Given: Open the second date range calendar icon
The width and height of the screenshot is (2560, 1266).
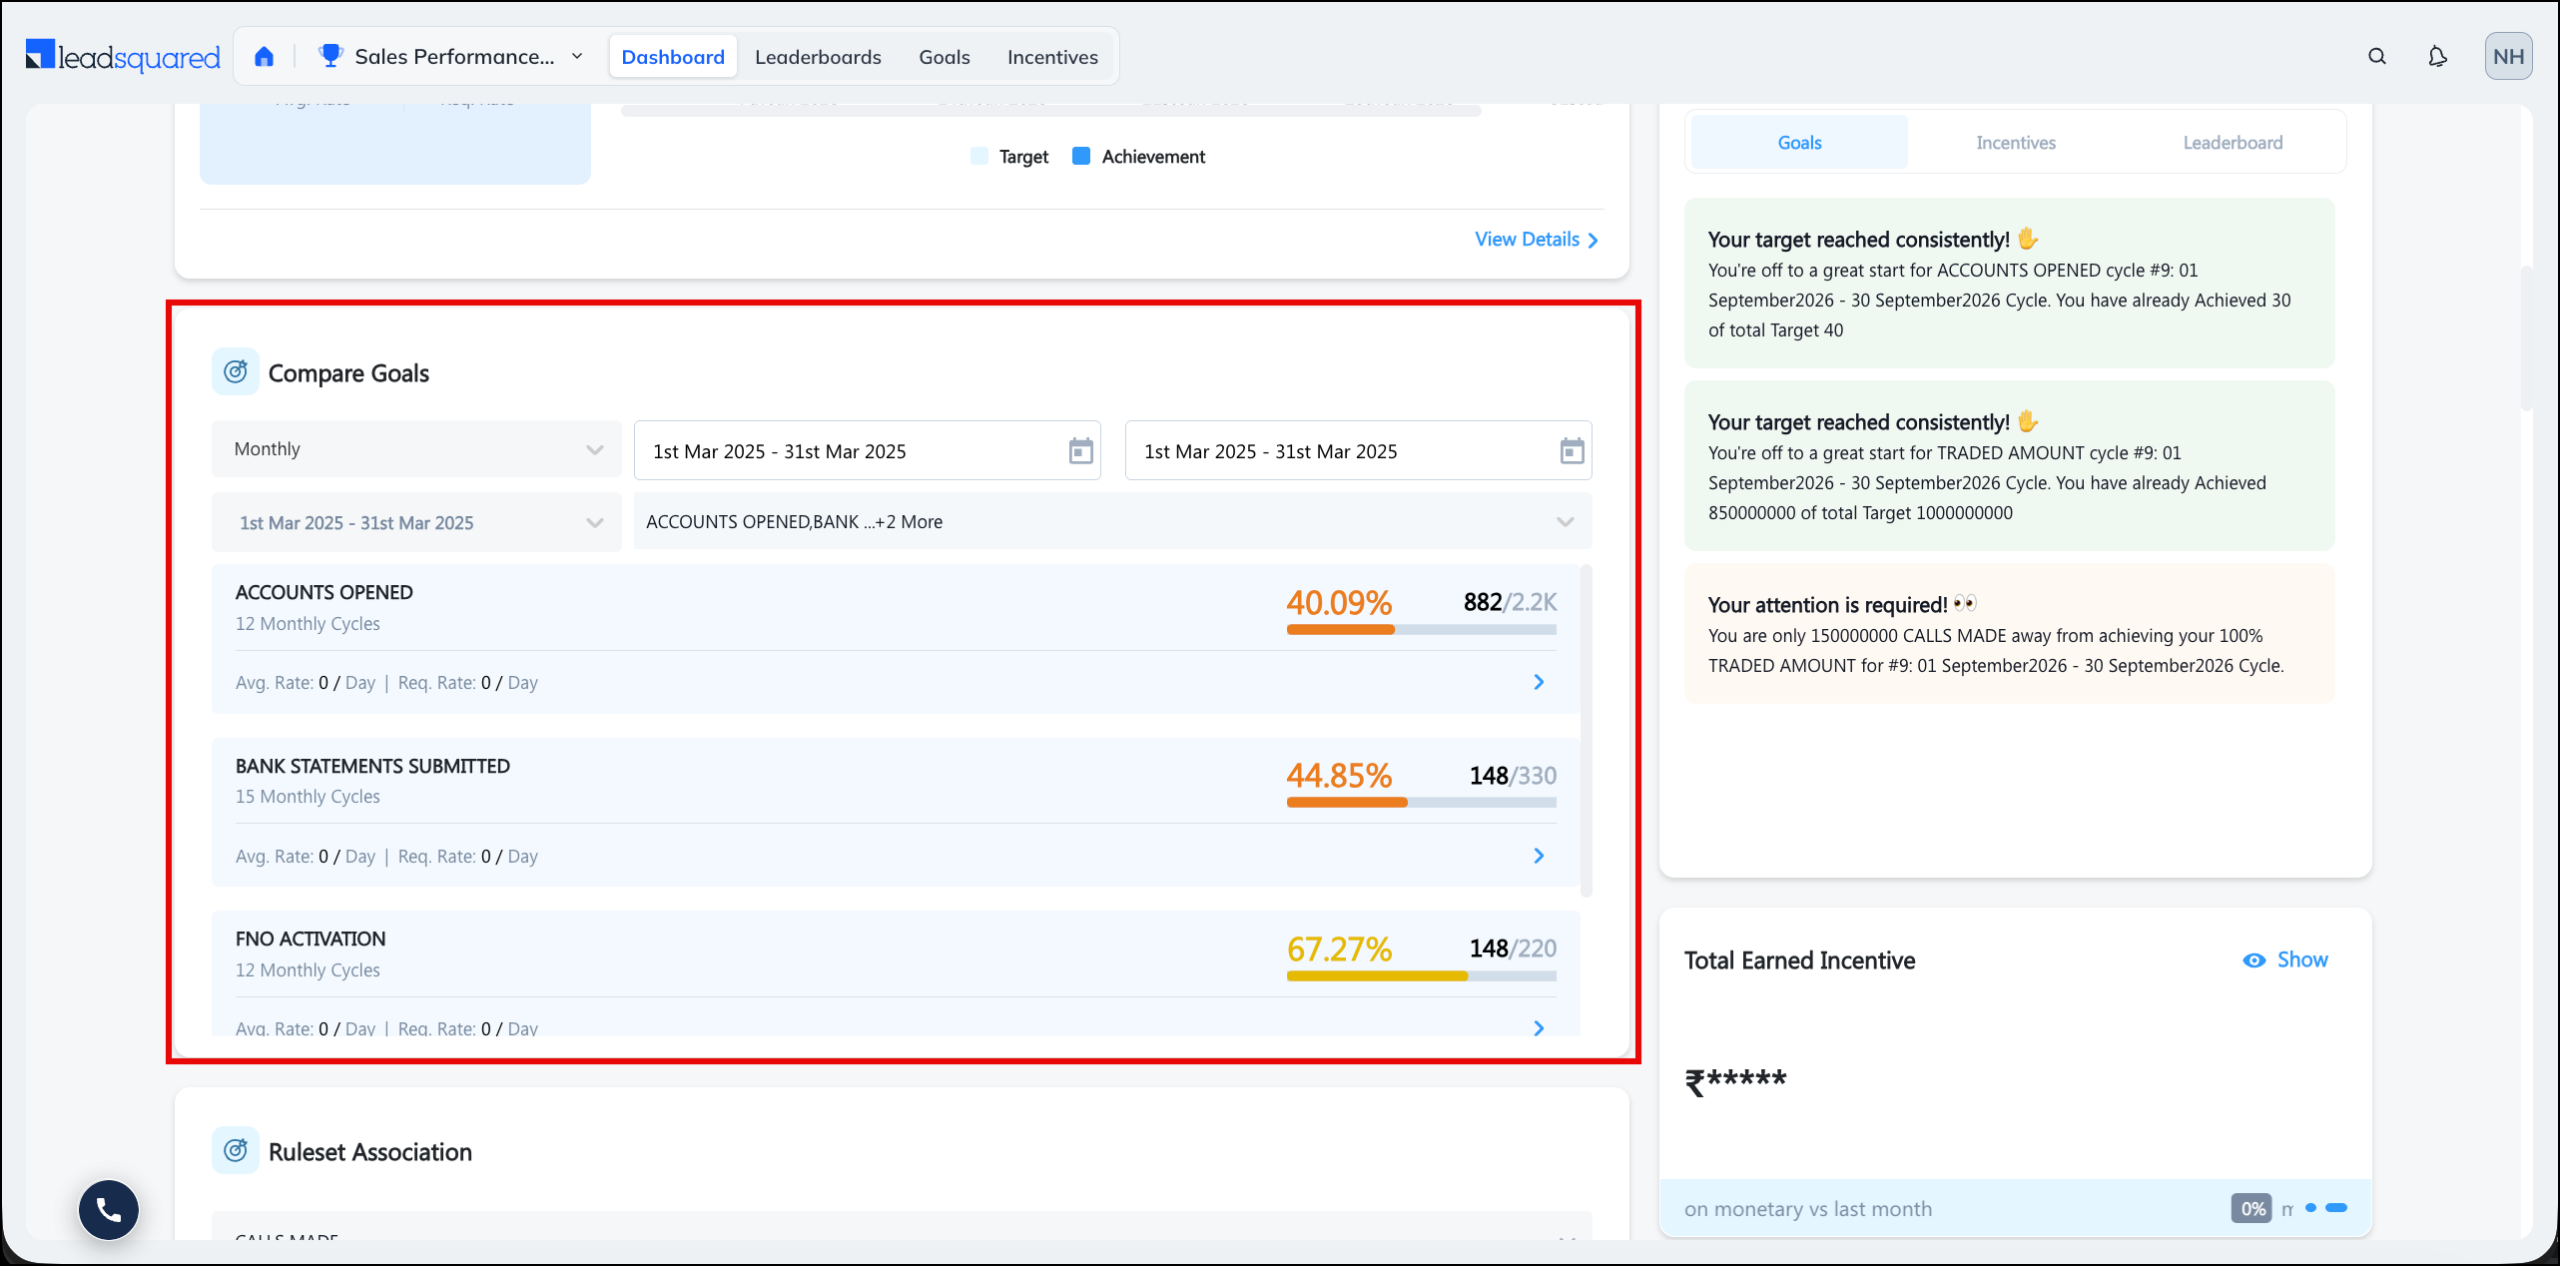Looking at the screenshot, I should pyautogui.click(x=1572, y=451).
